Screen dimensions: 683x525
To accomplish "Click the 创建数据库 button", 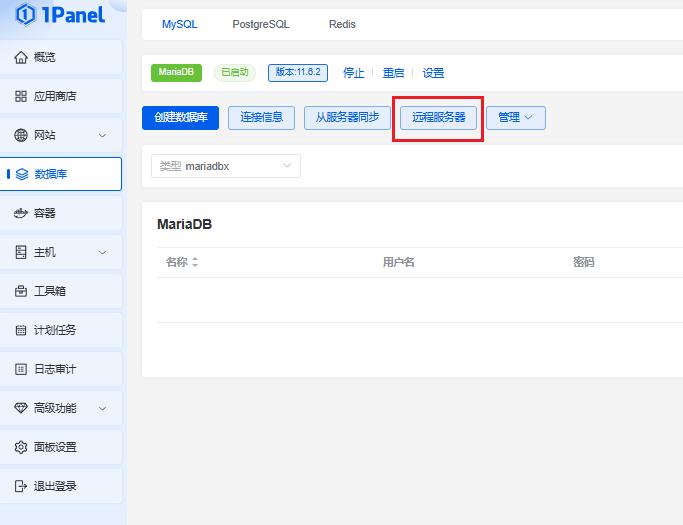I will pos(180,118).
